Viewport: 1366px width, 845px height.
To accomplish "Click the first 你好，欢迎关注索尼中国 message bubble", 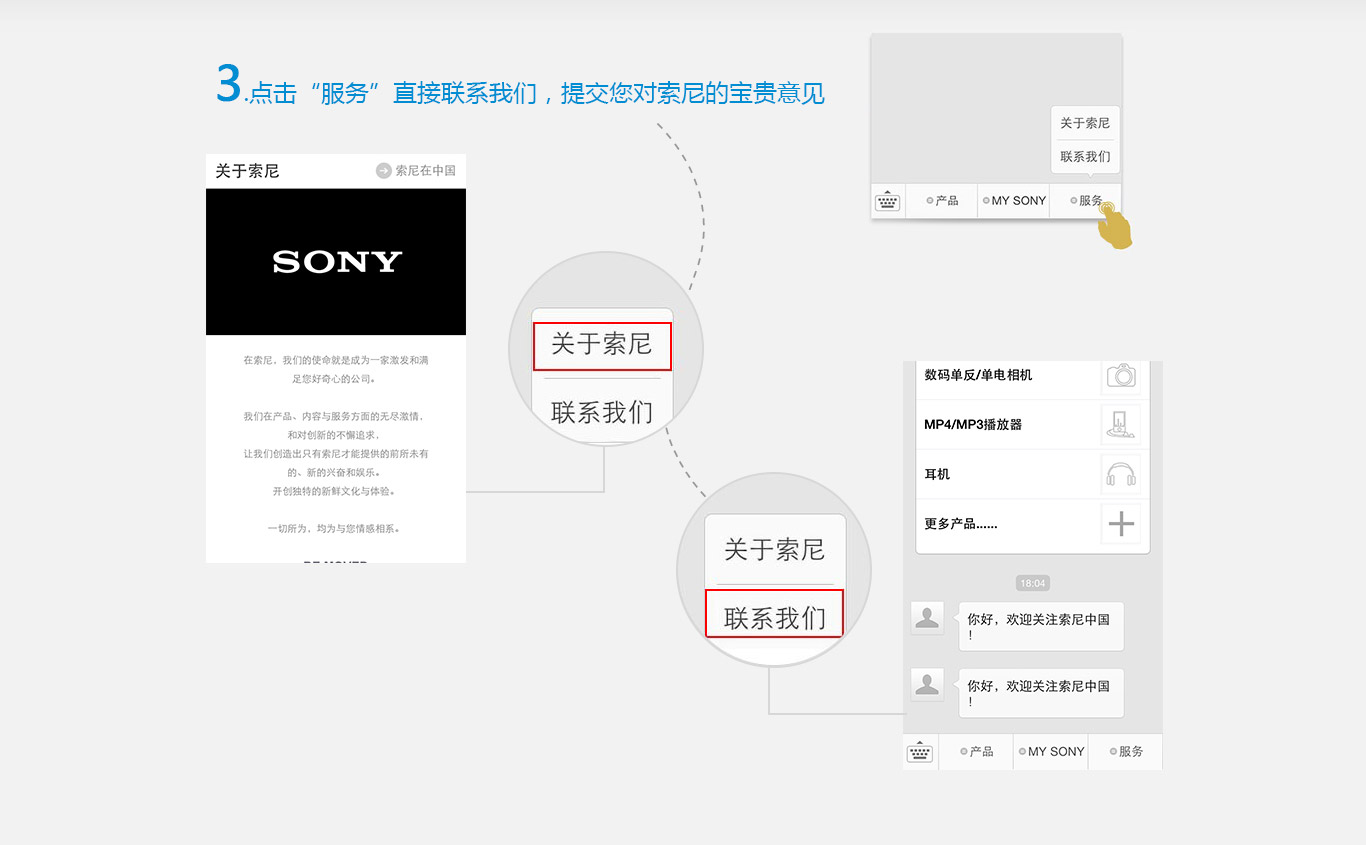I will pyautogui.click(x=1041, y=627).
